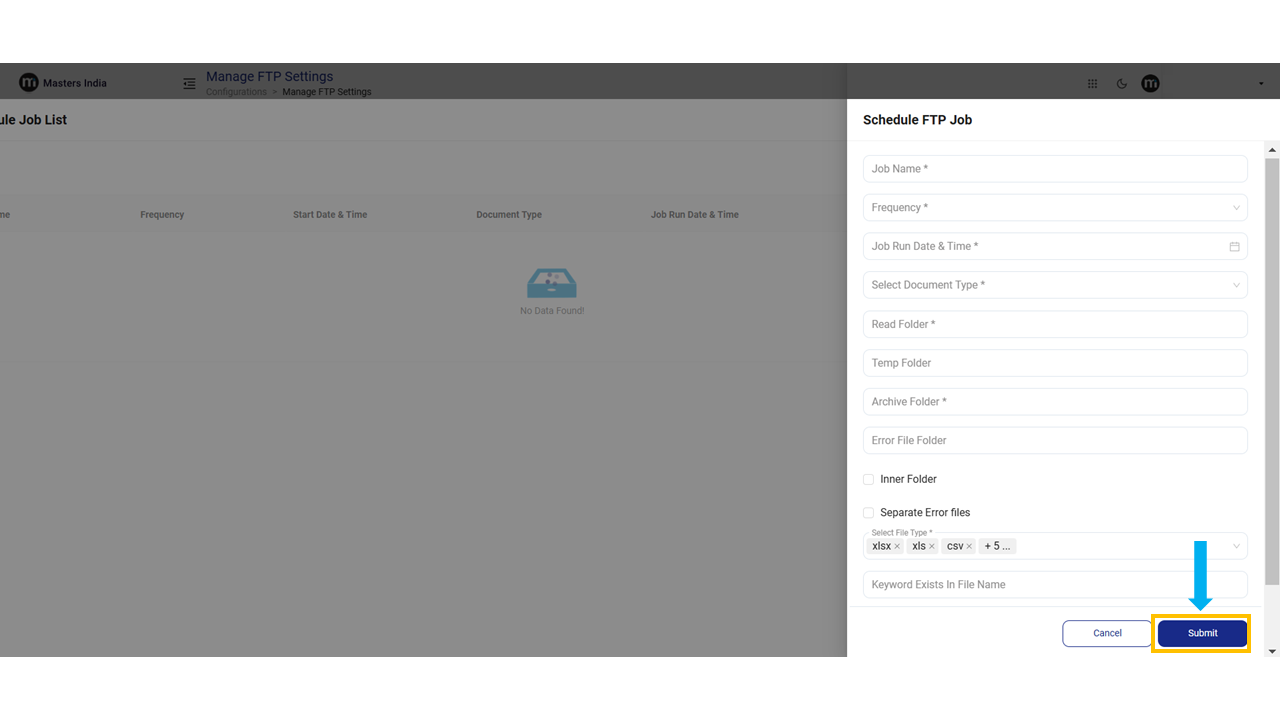This screenshot has height=720, width=1280.
Task: Focus the Job Name input field
Action: 1054,169
